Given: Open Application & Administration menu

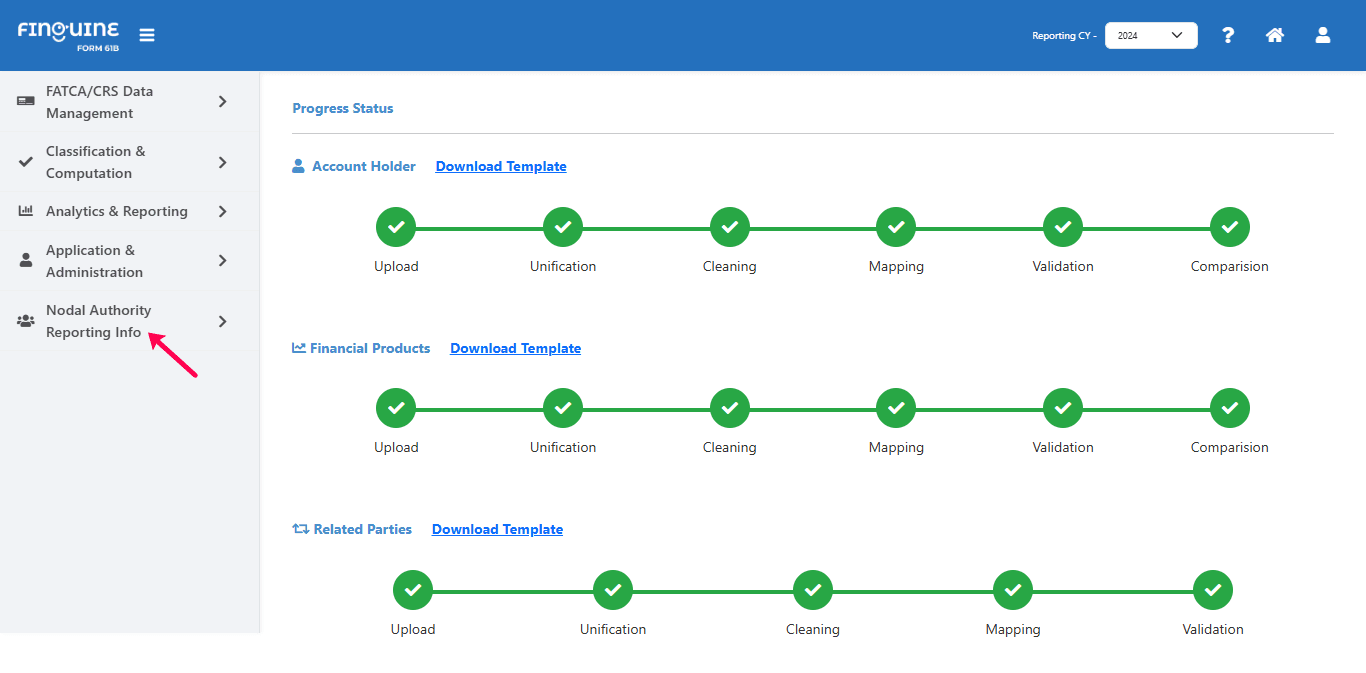Looking at the screenshot, I should [94, 261].
